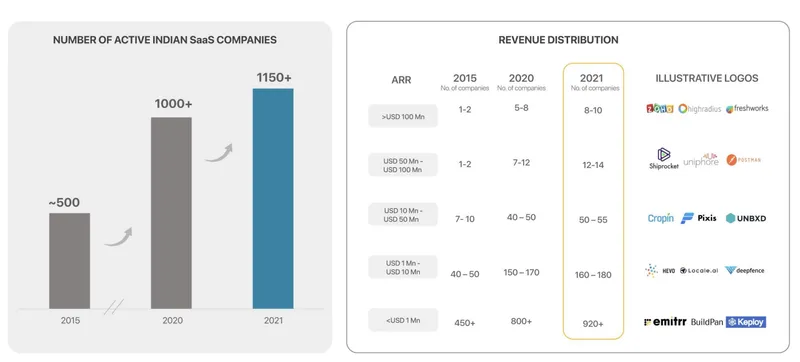Click the 2015 '1-2' cell in the >USD 100 Mn row

tap(465, 109)
